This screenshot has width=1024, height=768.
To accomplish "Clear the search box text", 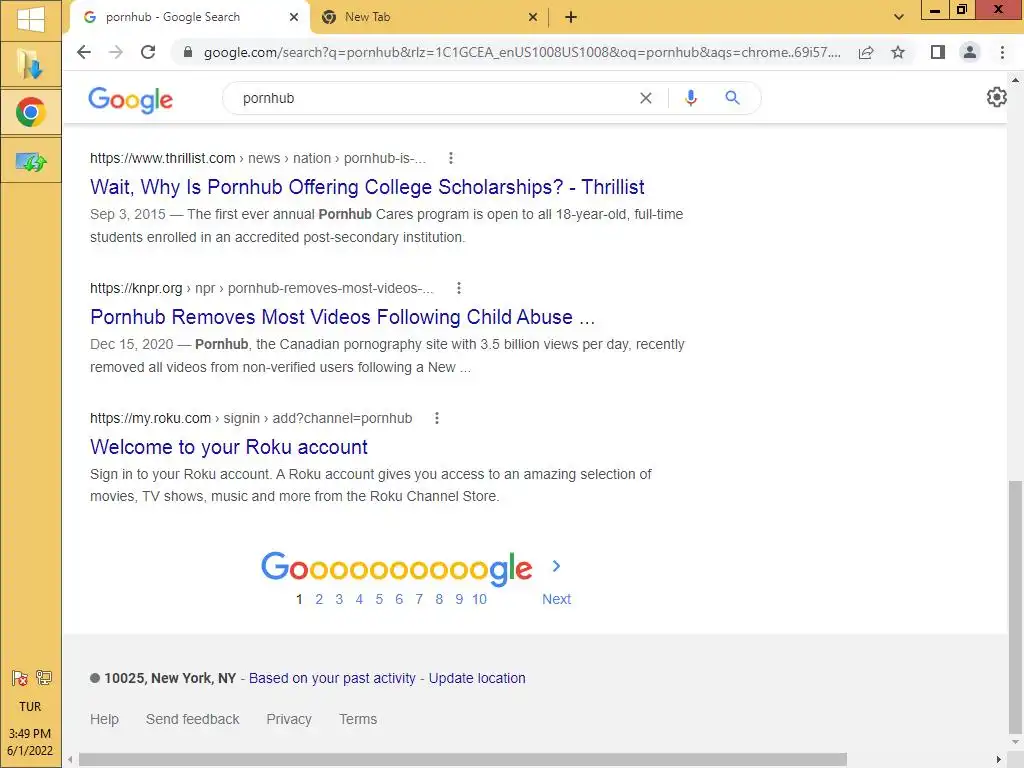I will coord(646,98).
